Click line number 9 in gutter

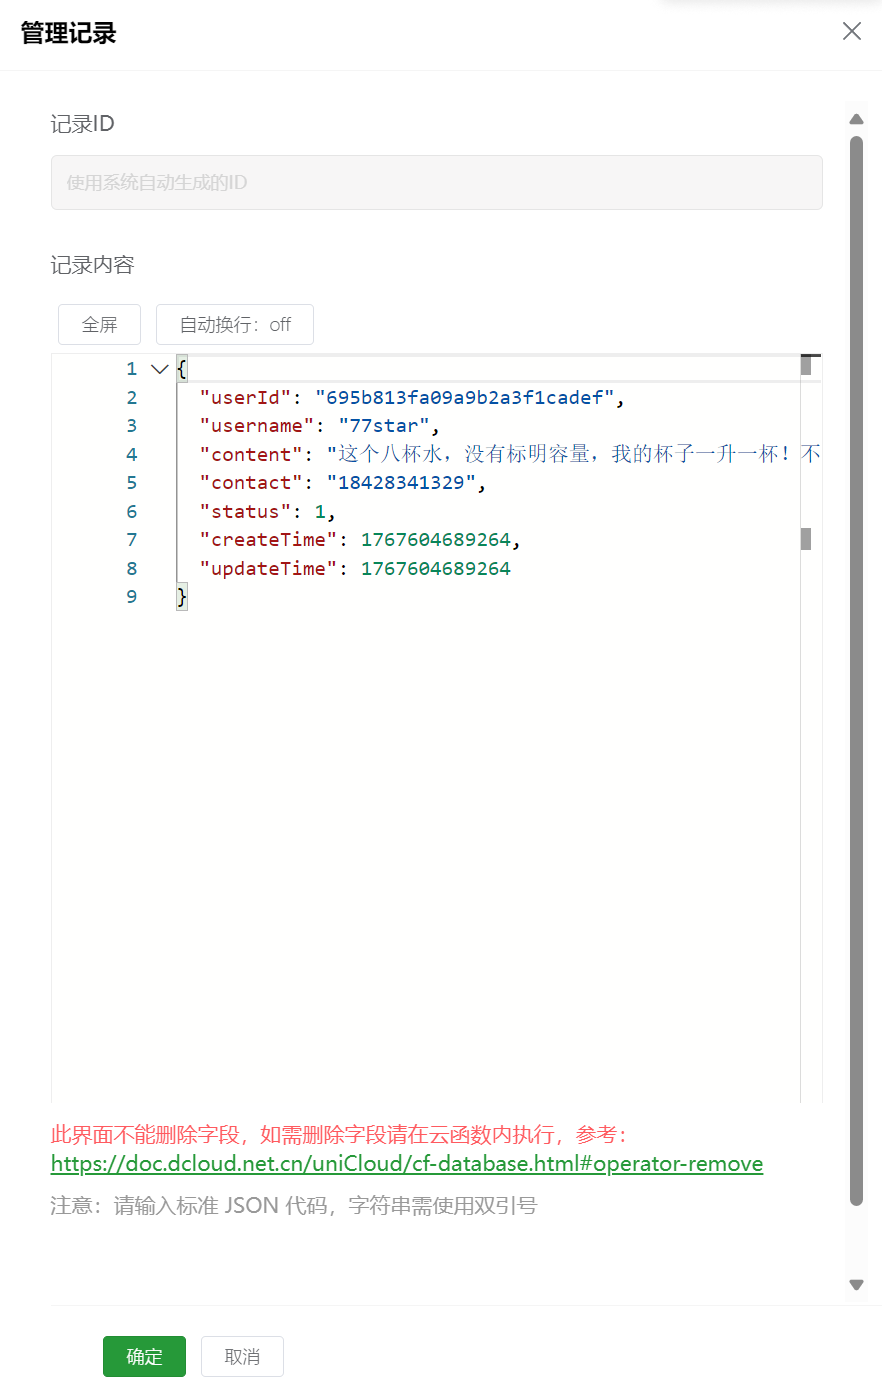tap(131, 596)
